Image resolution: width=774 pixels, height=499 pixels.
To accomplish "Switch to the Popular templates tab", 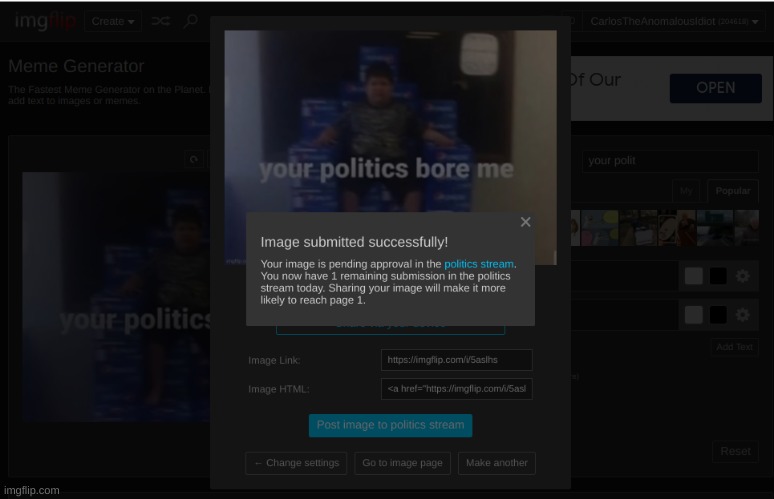I will (x=732, y=191).
